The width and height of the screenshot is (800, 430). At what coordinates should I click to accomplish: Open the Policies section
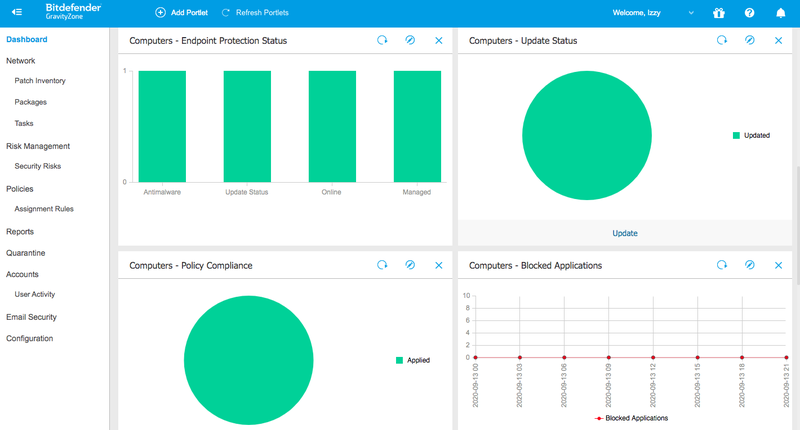point(19,189)
